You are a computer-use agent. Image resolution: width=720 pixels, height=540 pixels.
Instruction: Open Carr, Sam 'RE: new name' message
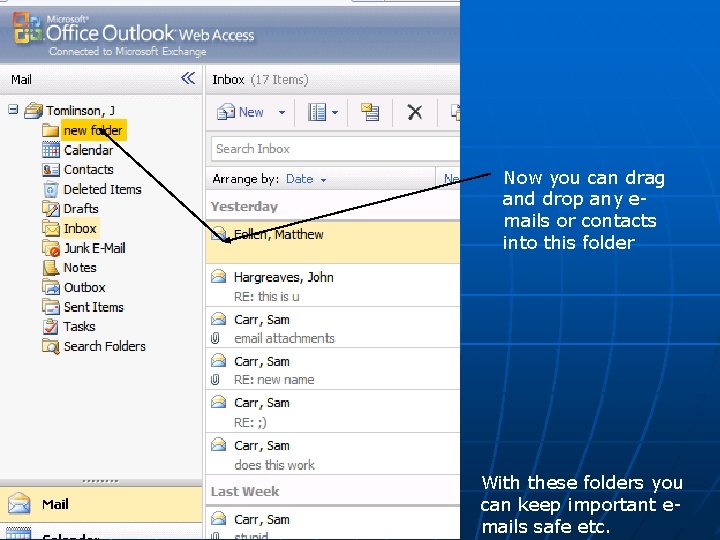click(333, 370)
